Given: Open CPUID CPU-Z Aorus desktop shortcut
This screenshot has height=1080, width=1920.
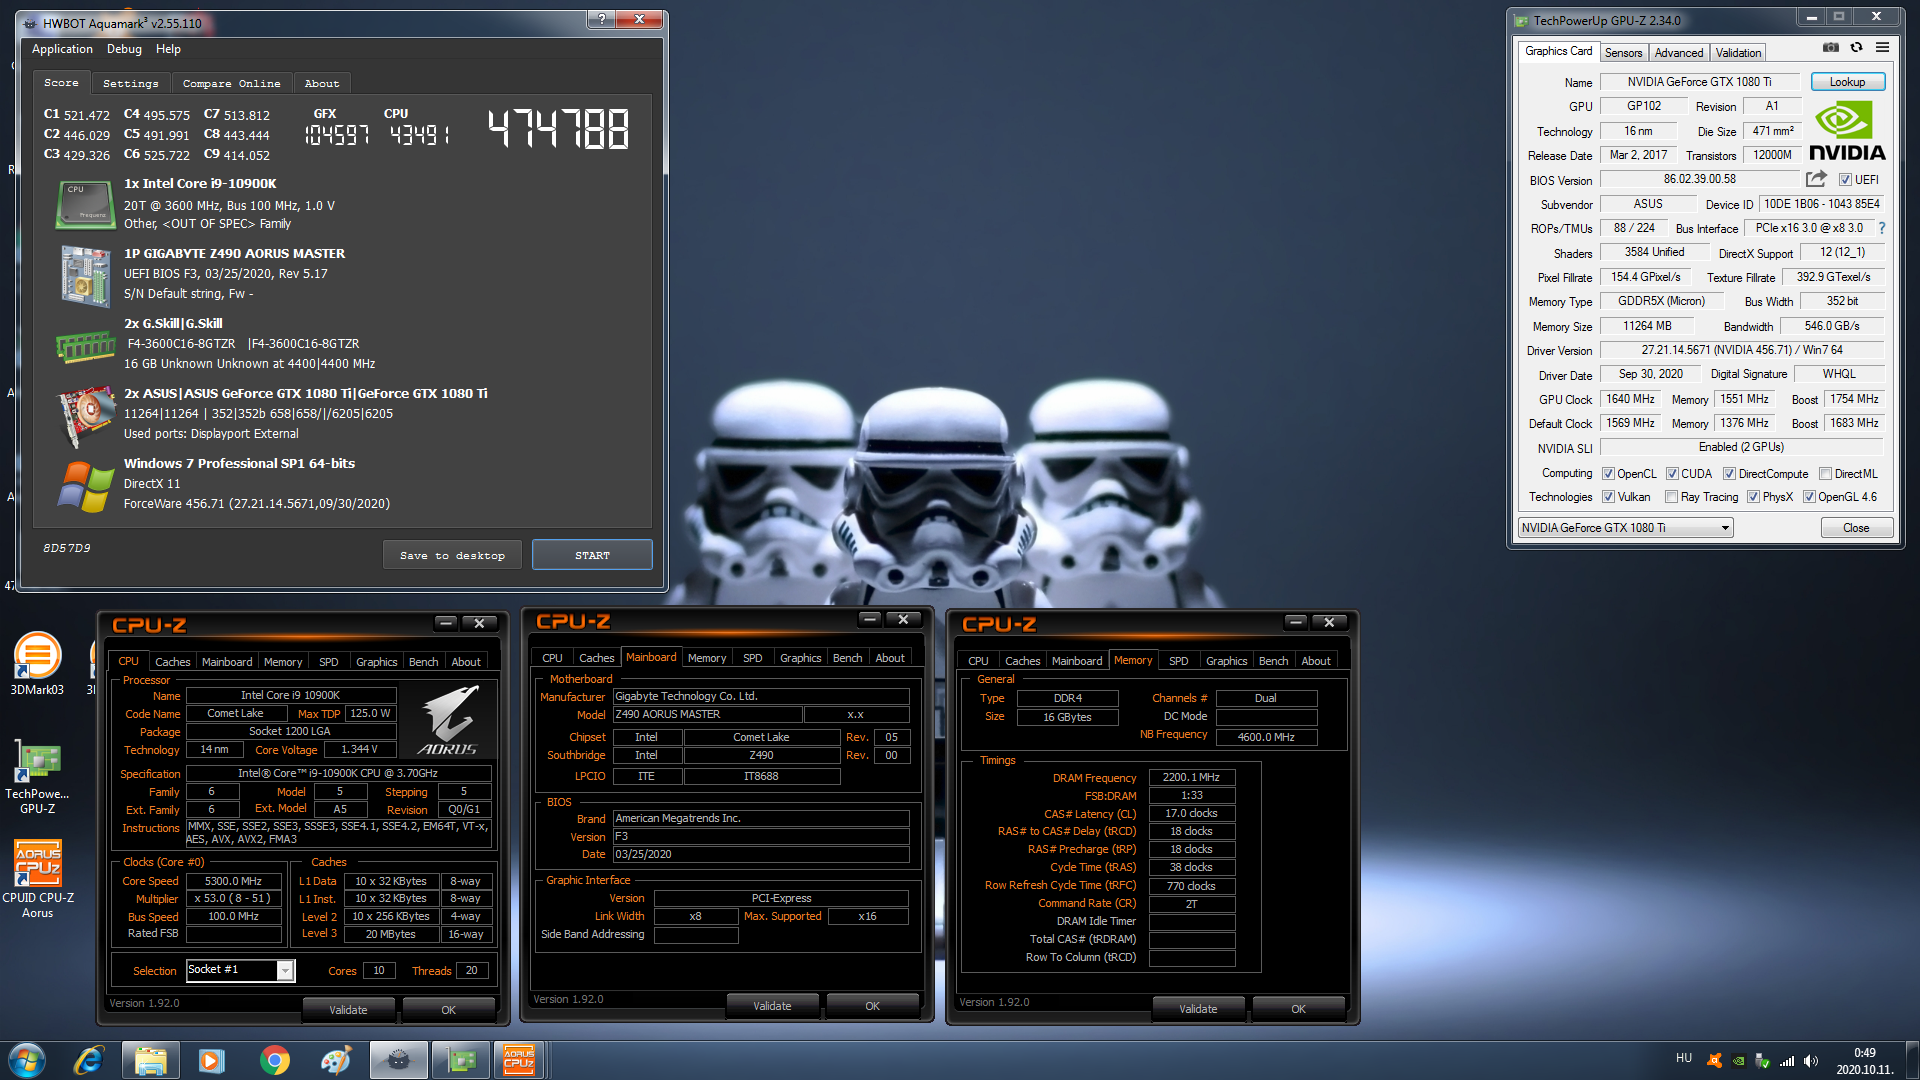Looking at the screenshot, I should point(37,880).
